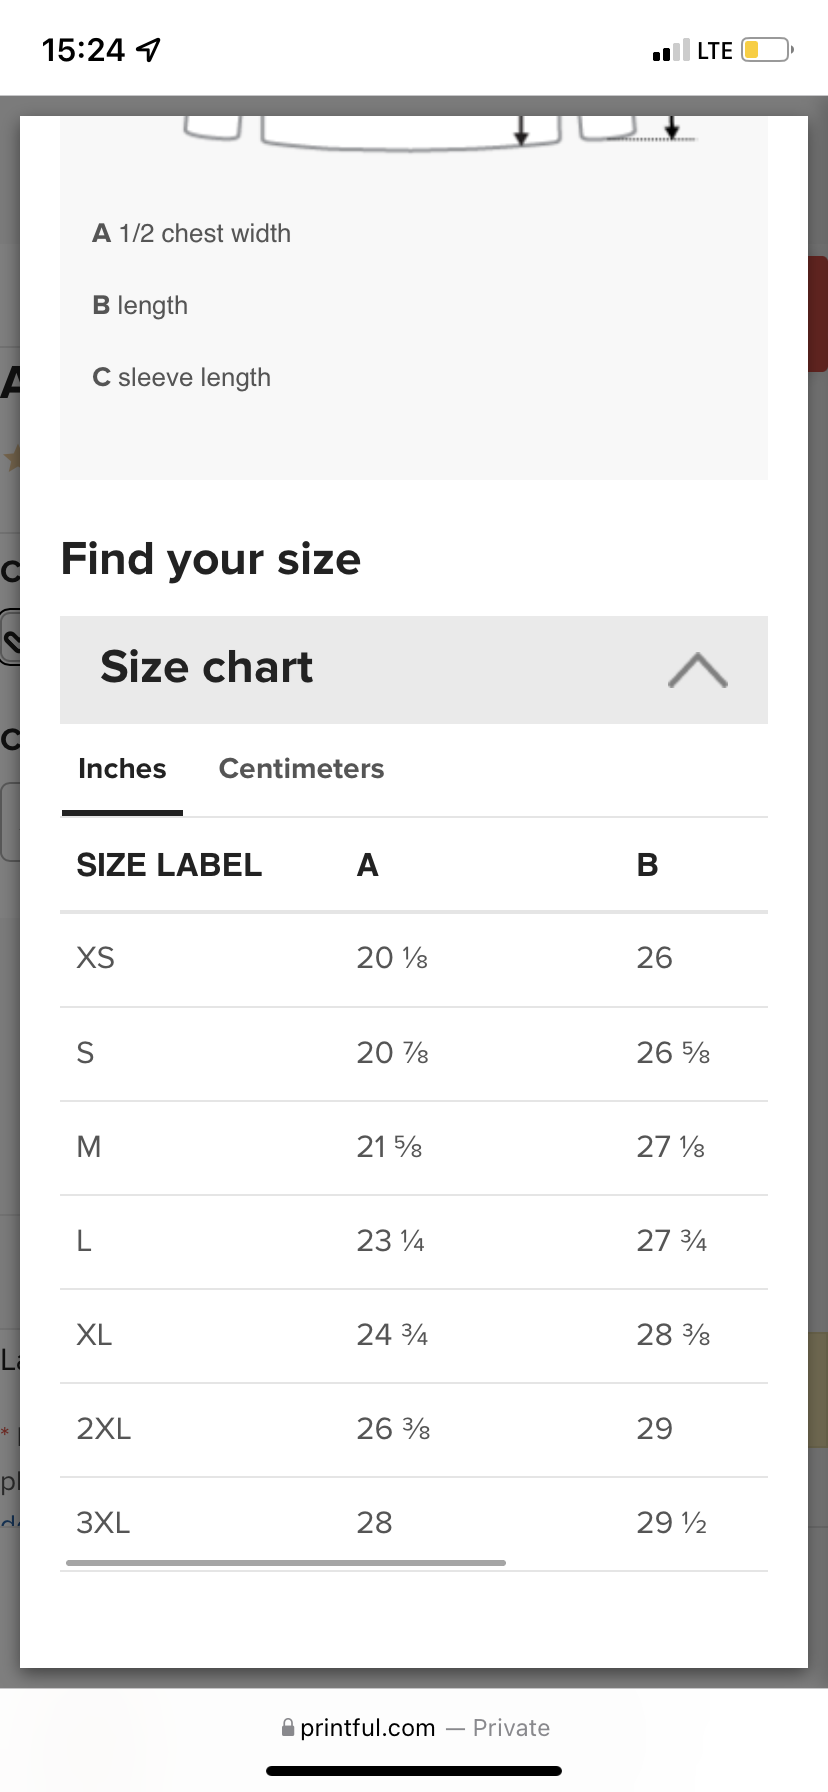The width and height of the screenshot is (828, 1792).
Task: Tap the cellular signal bars icon
Action: 670,50
